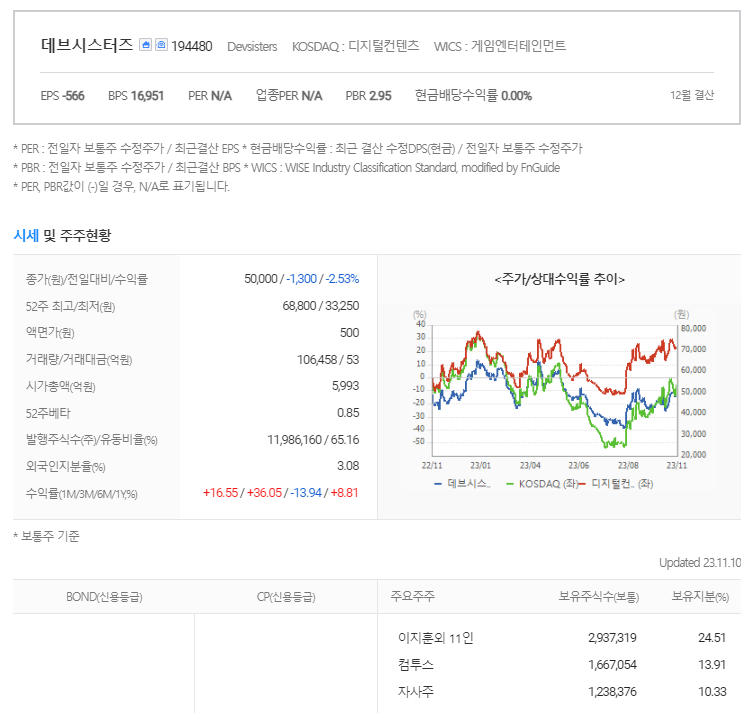This screenshot has width=746, height=713.
Task: Click the 업종PER N/A indicator
Action: pos(289,96)
